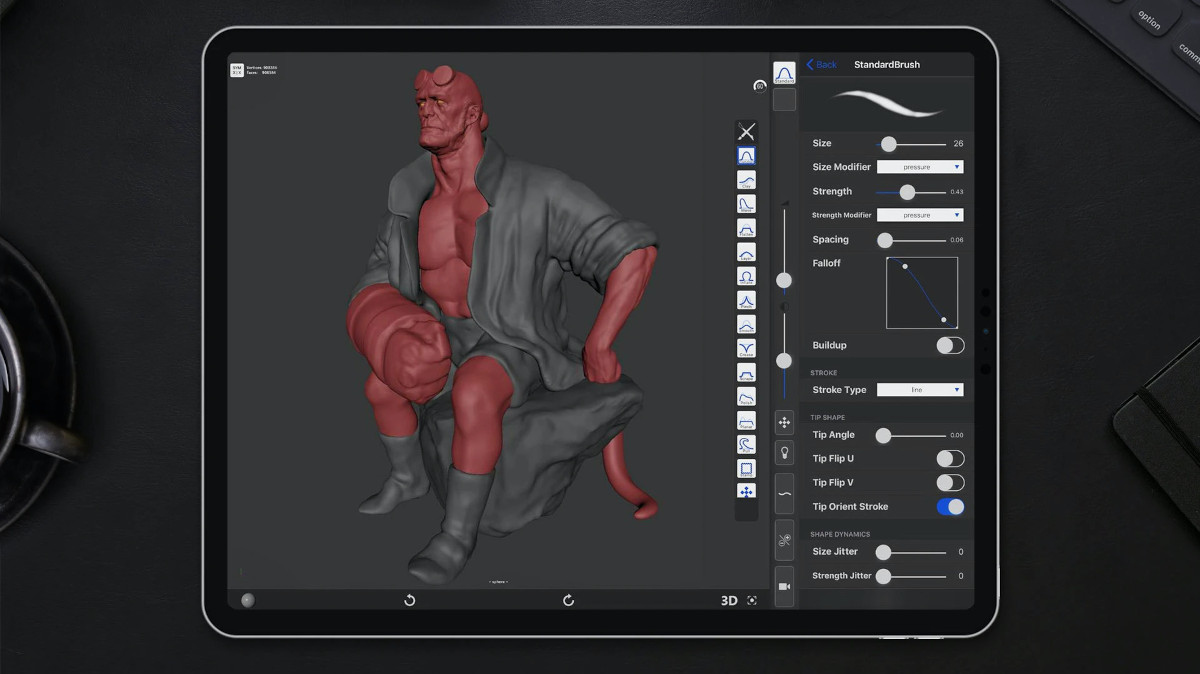Enable the Buildup toggle
The height and width of the screenshot is (674, 1200).
pos(950,345)
